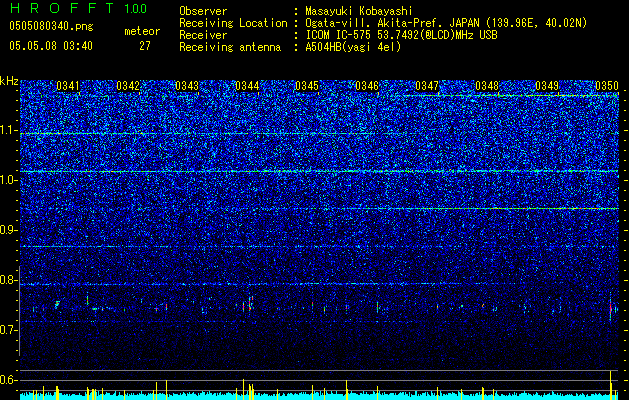The image size is (629, 400).
Task: Click the meteor label
Action: point(142,31)
